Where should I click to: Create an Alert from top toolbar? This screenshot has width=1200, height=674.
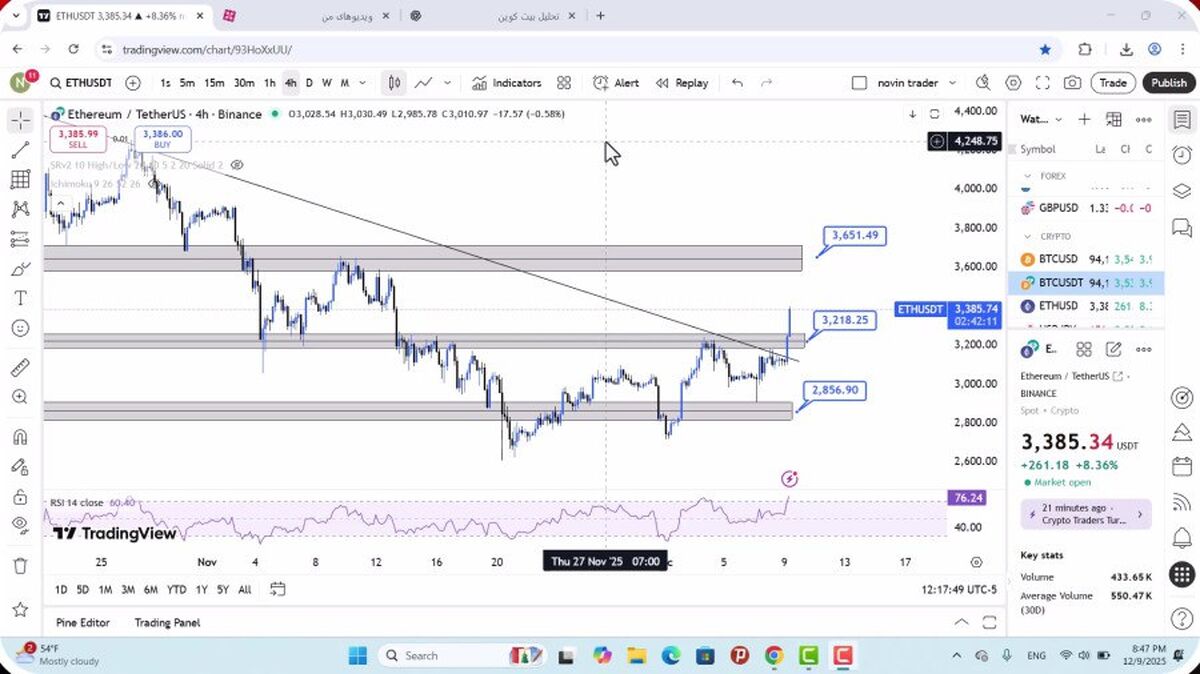616,83
